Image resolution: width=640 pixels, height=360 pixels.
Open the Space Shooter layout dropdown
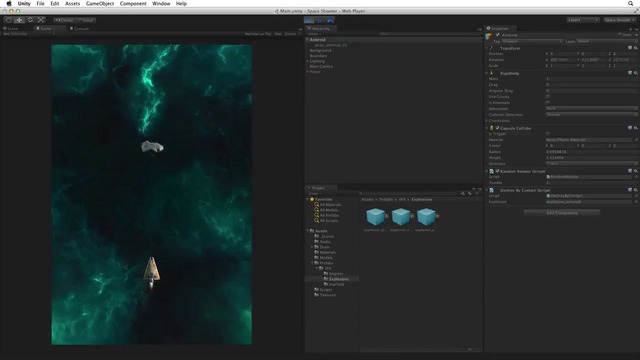coord(620,20)
